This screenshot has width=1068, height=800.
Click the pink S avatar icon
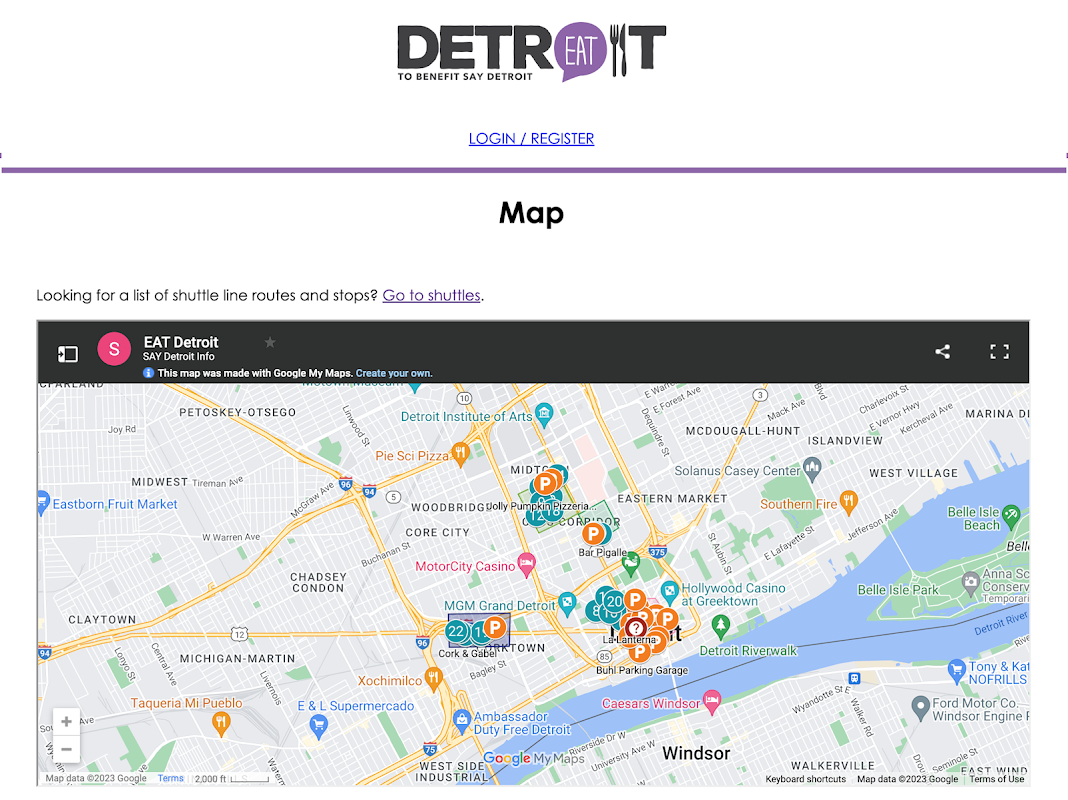(114, 349)
